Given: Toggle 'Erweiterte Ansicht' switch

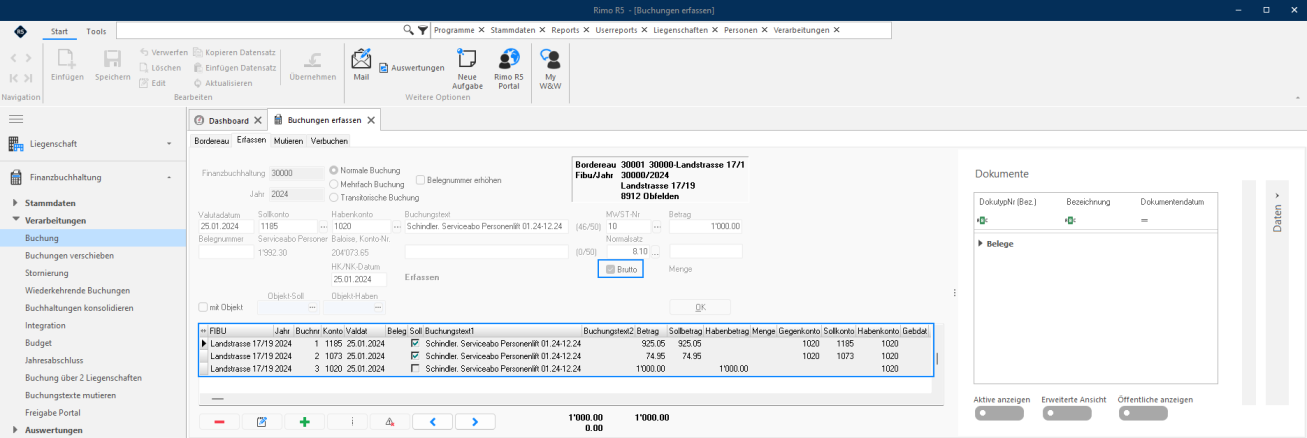Looking at the screenshot, I should [x=1066, y=412].
